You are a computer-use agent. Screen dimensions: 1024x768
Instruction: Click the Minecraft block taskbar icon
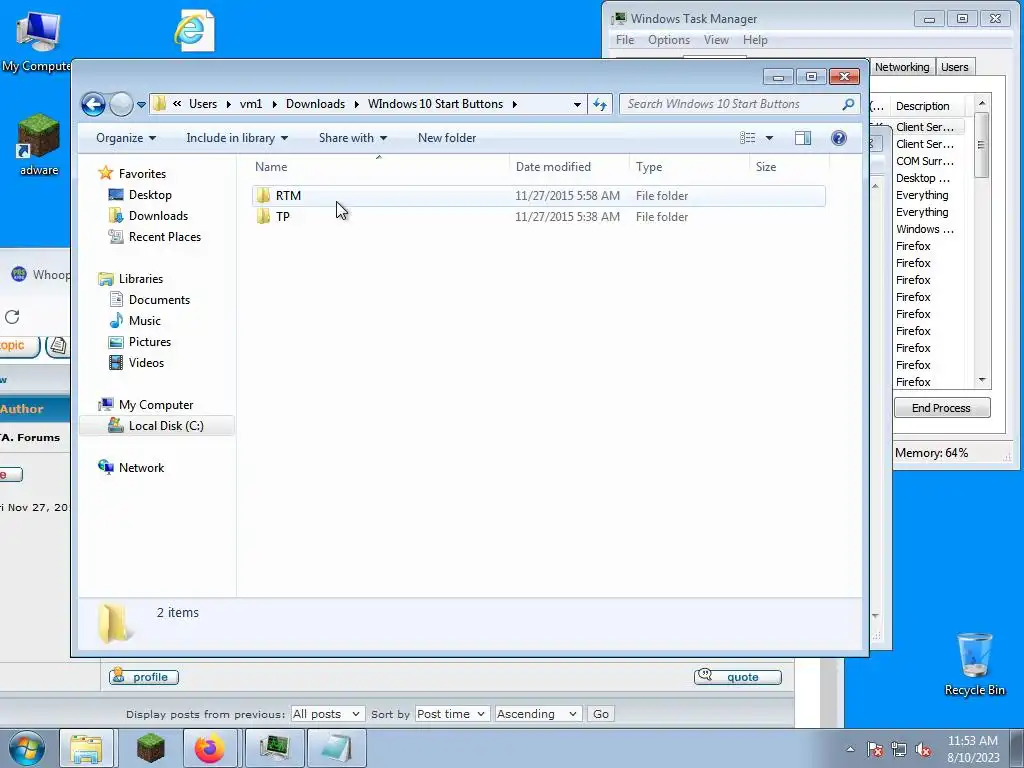point(150,748)
